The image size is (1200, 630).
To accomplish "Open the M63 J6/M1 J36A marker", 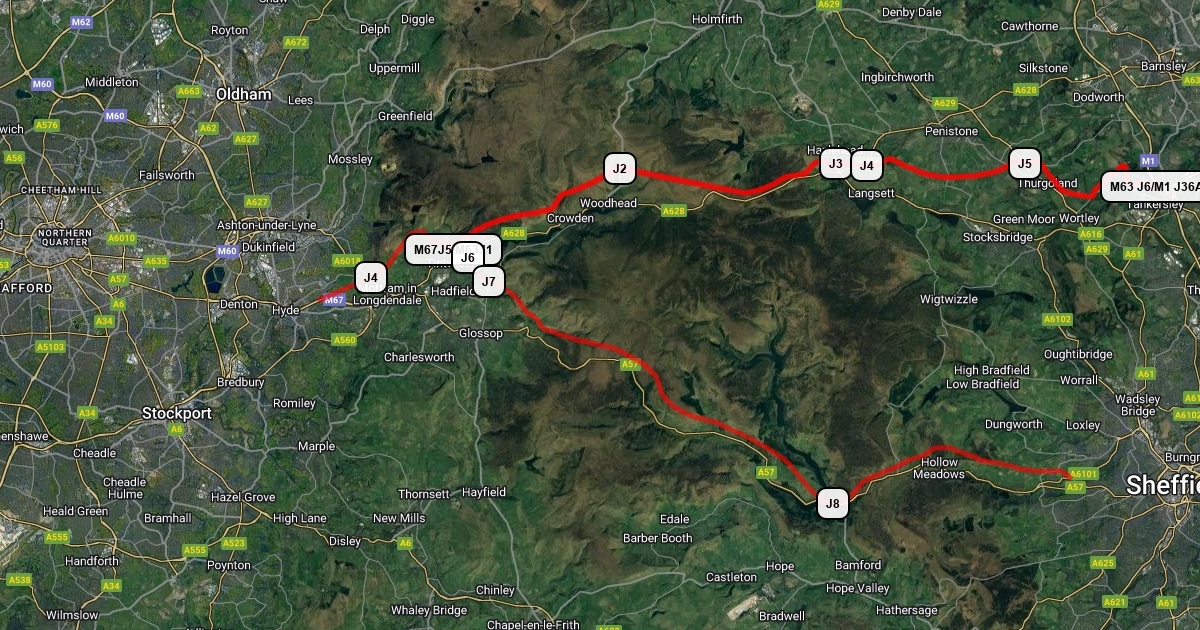I will click(x=1150, y=187).
